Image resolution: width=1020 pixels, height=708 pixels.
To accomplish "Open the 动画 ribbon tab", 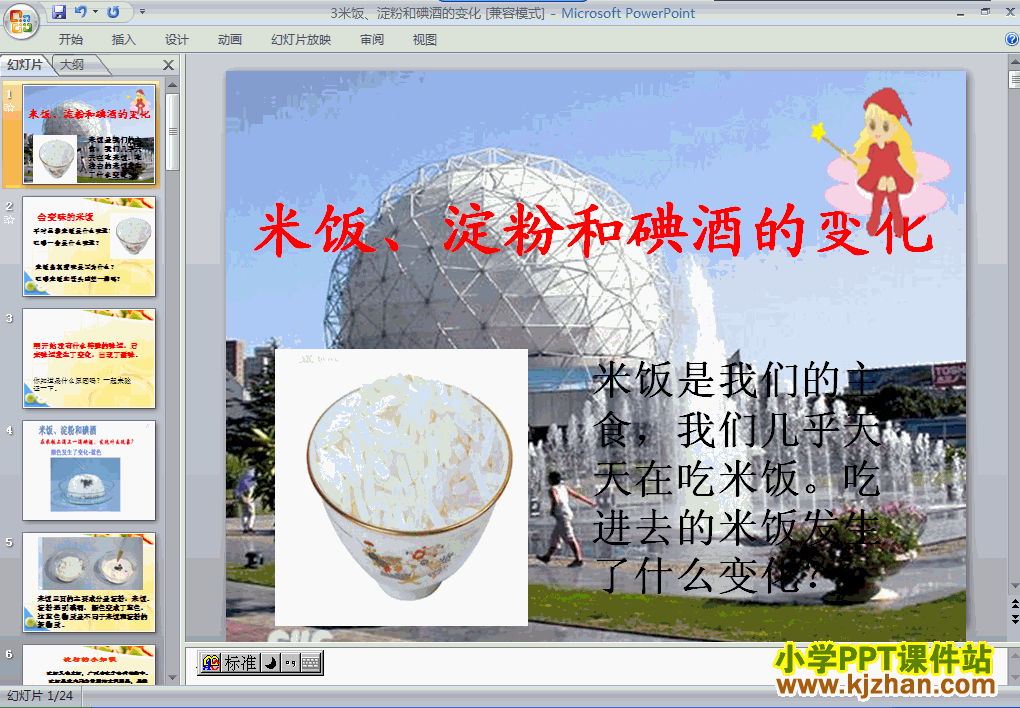I will (230, 40).
